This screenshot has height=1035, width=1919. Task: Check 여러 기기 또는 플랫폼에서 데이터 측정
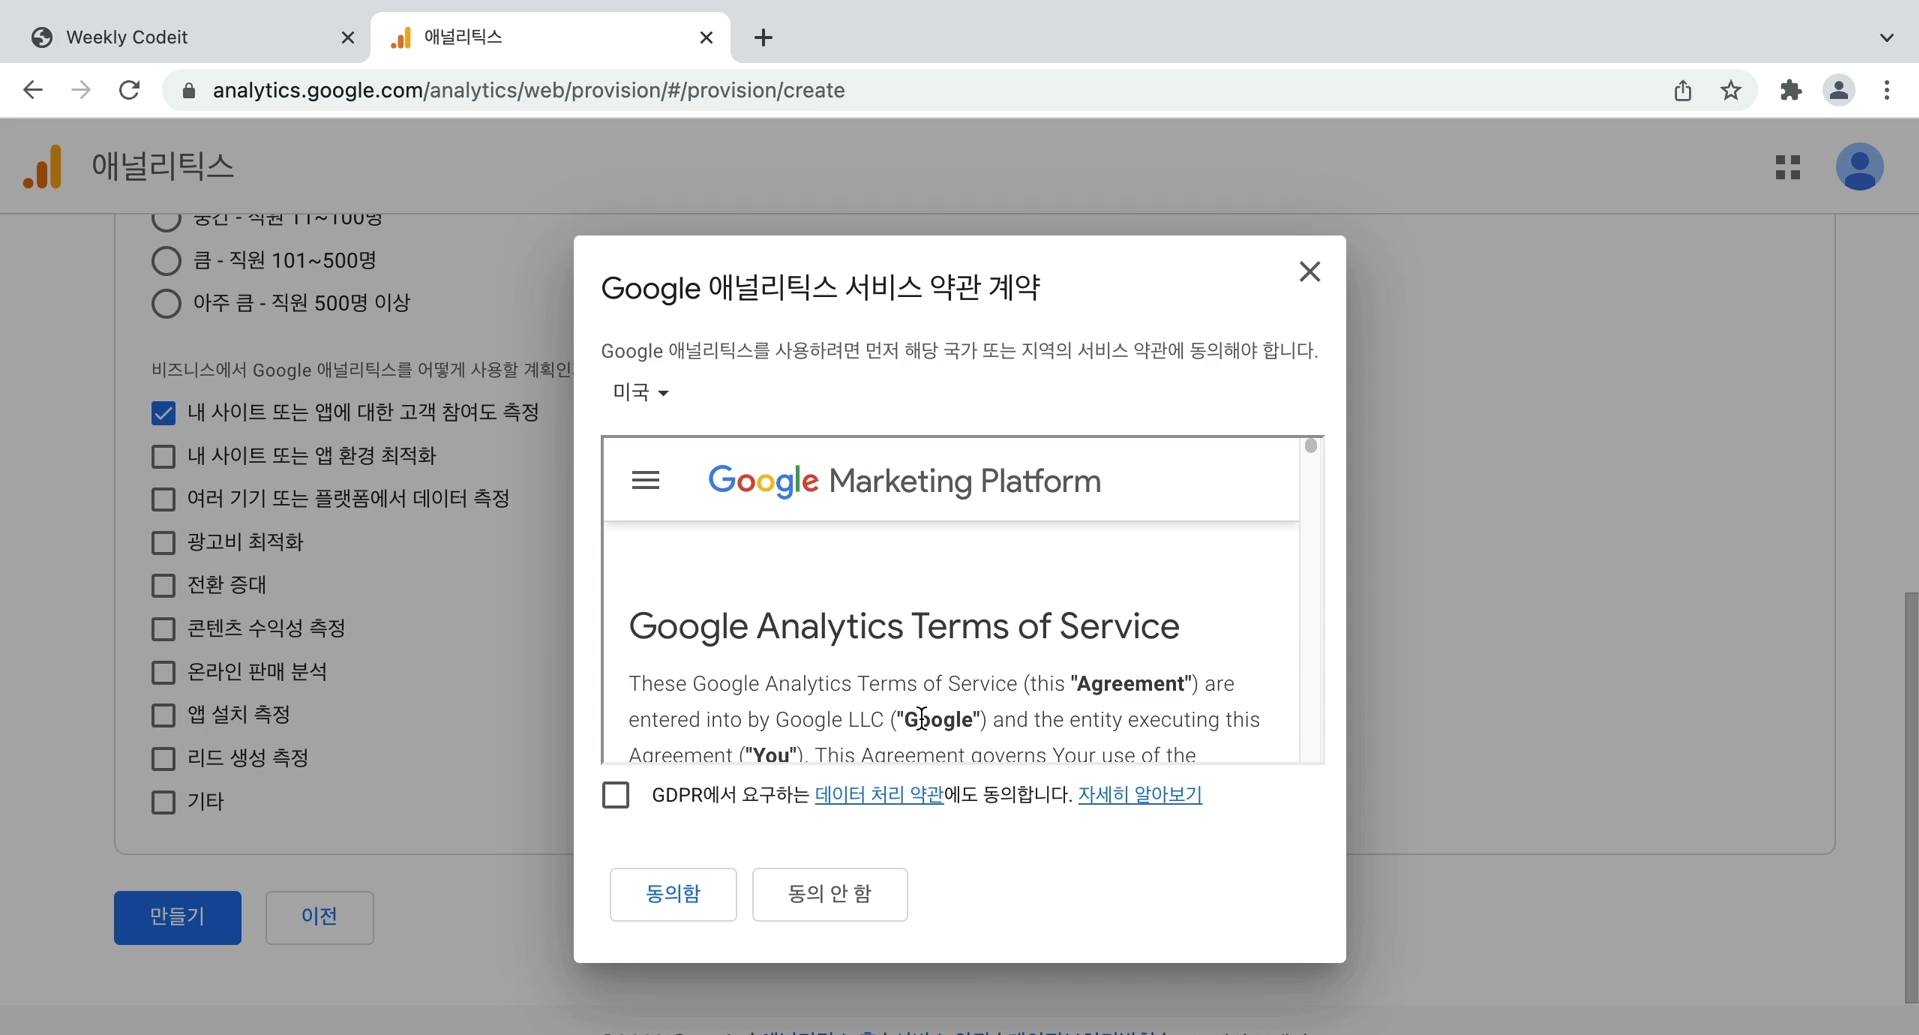pyautogui.click(x=163, y=499)
